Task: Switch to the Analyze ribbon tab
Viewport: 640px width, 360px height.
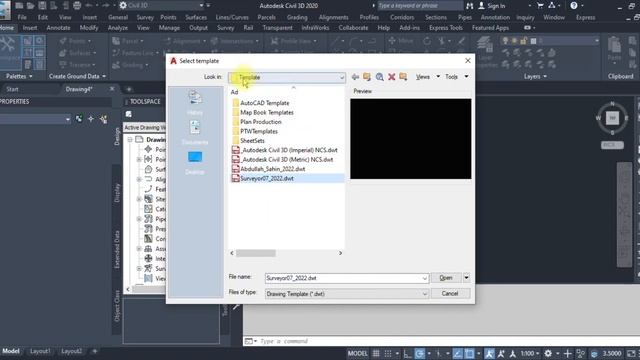Action: click(118, 28)
